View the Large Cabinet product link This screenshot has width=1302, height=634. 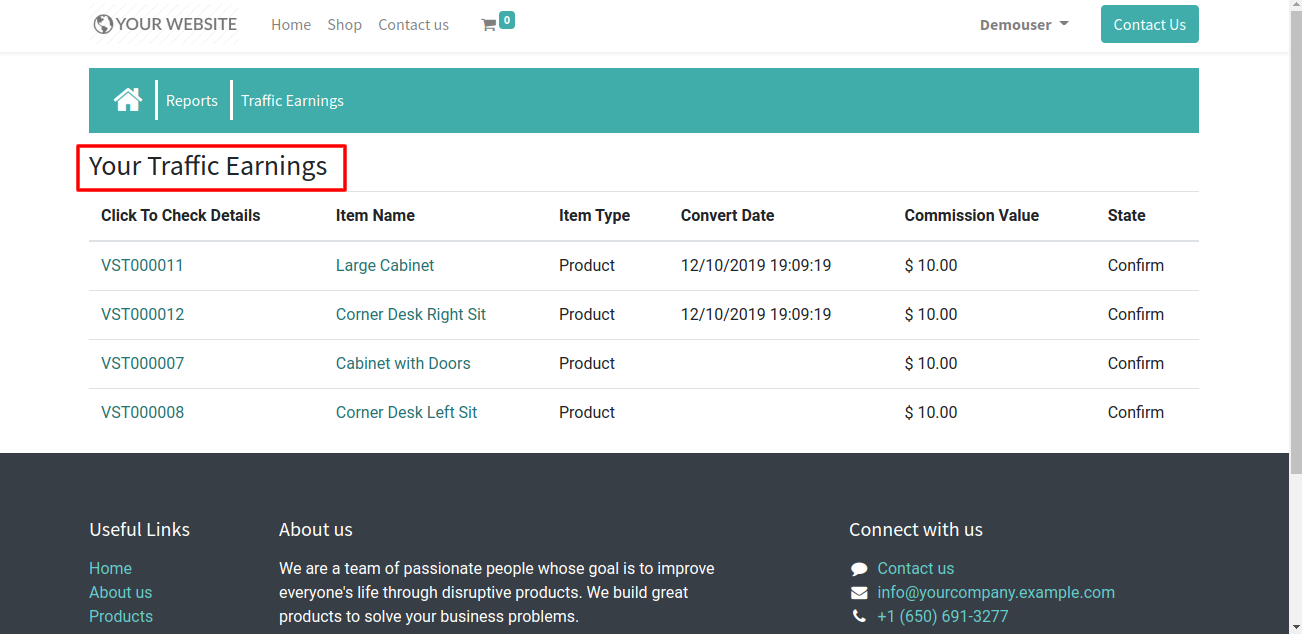coord(385,266)
